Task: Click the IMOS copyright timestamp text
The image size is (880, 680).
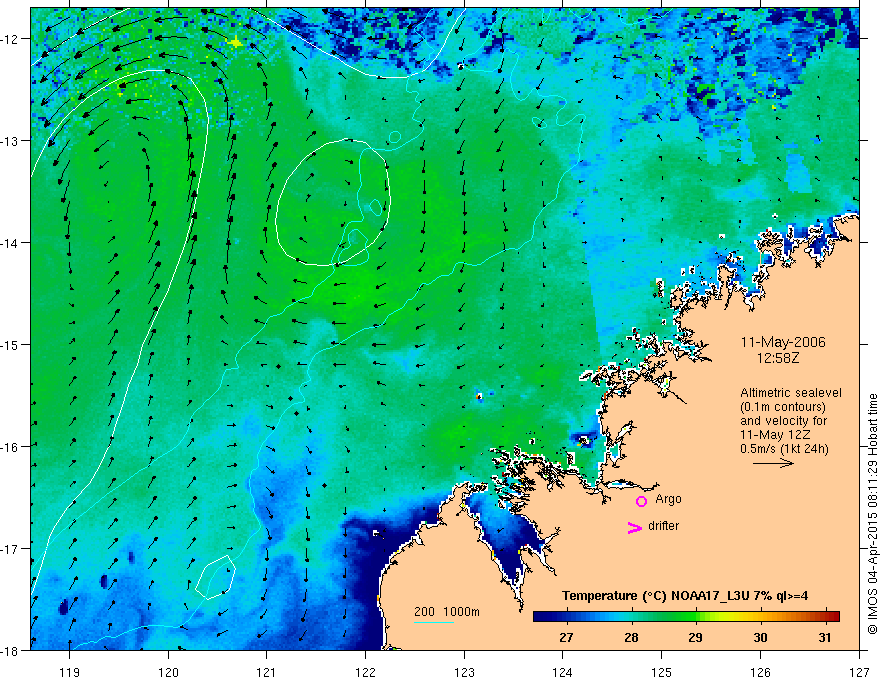Action: (x=872, y=514)
